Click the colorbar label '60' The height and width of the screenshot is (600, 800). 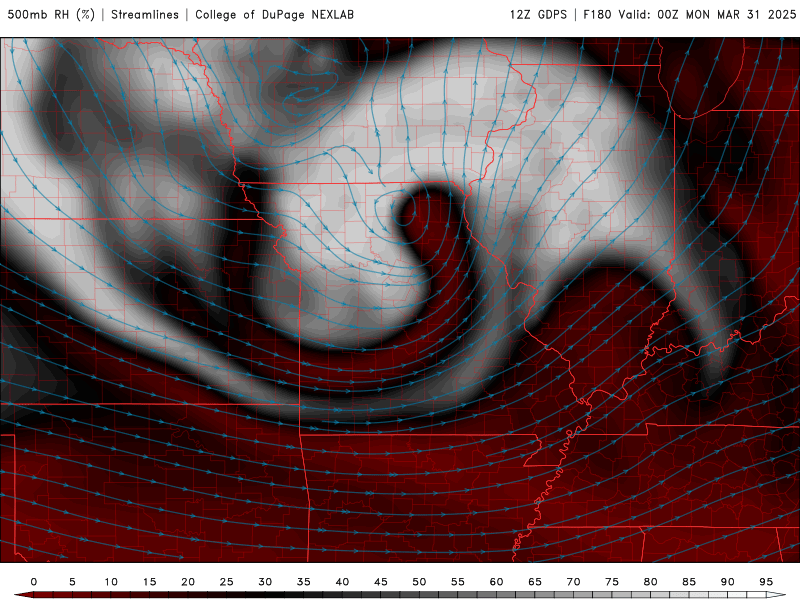click(496, 582)
